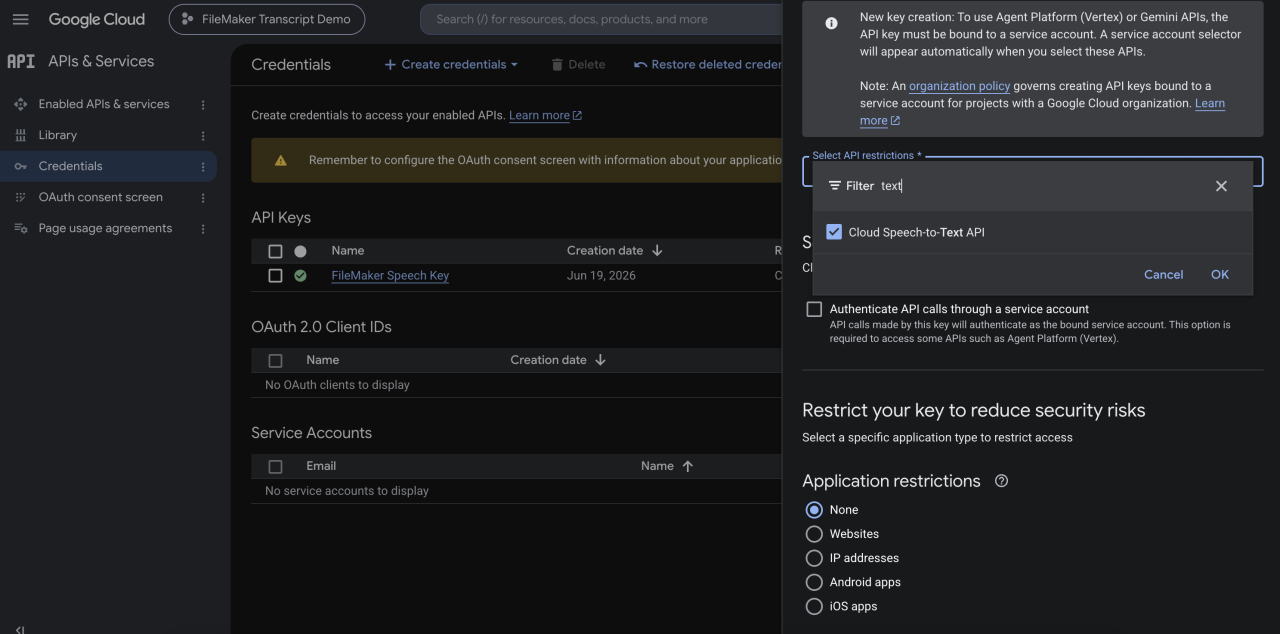Click the Google Cloud logo
Image resolution: width=1280 pixels, height=634 pixels.
96,19
